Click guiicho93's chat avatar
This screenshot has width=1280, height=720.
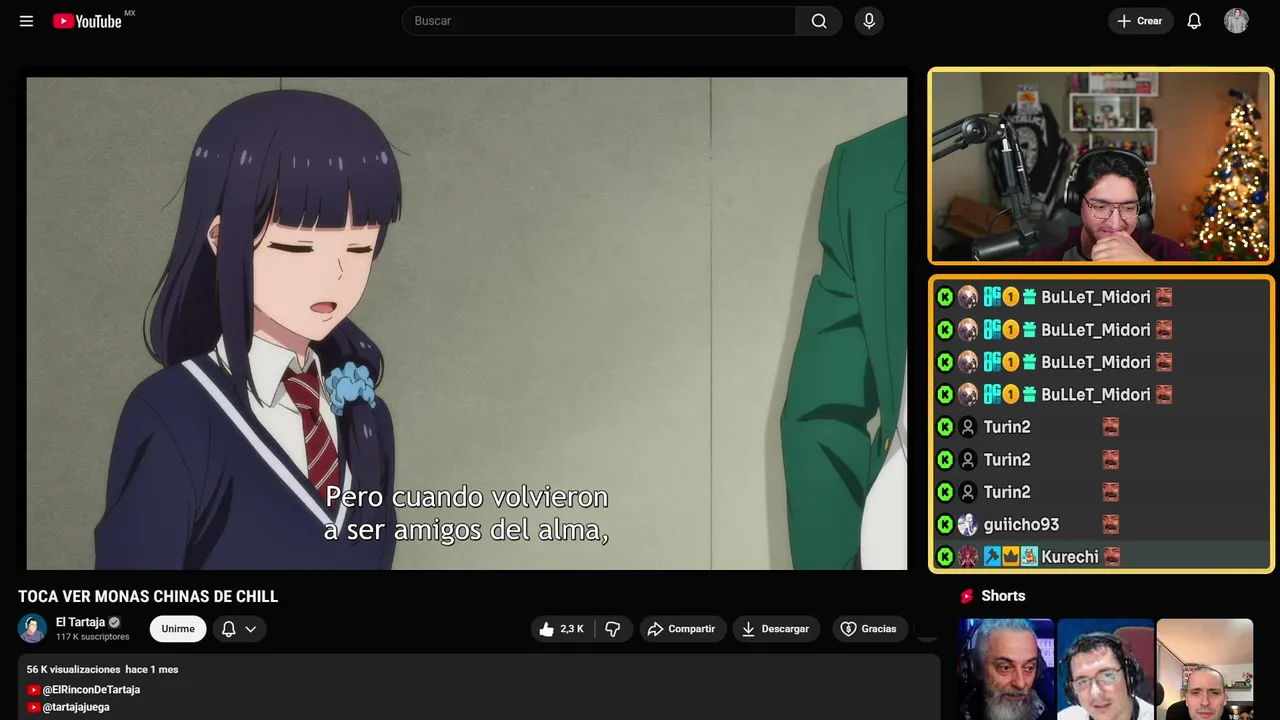[x=967, y=524]
